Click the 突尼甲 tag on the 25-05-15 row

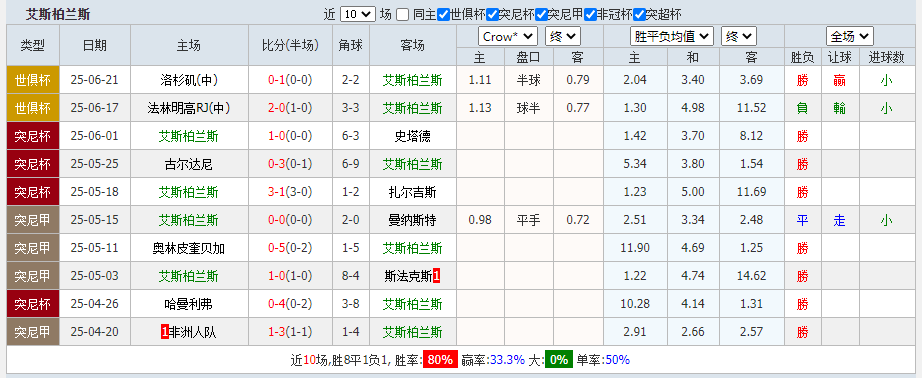32,220
